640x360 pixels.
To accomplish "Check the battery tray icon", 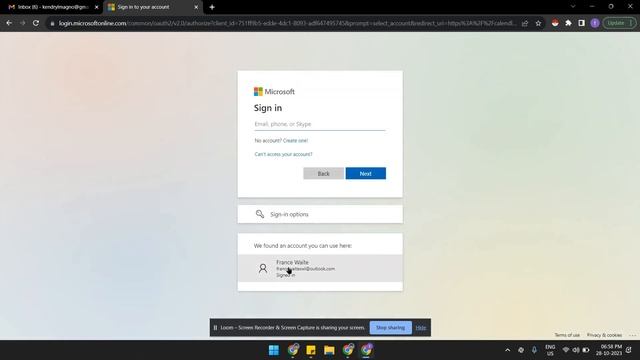I will (x=586, y=350).
